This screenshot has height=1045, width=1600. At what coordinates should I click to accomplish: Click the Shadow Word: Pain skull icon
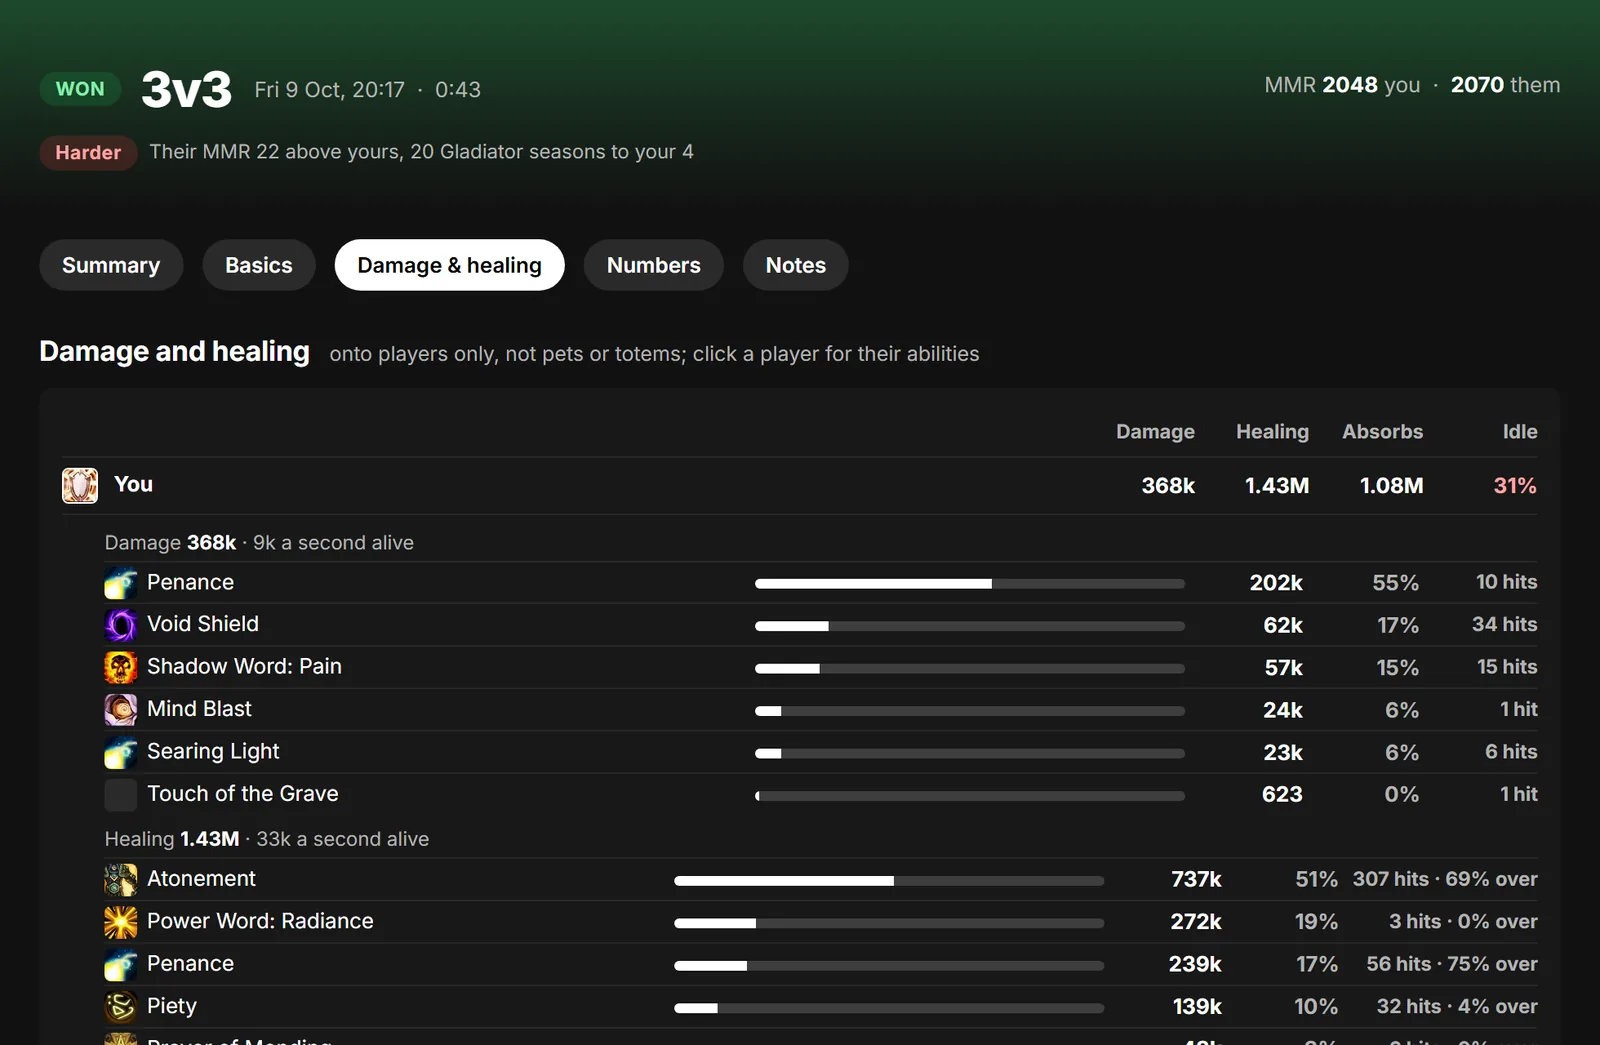tap(121, 667)
